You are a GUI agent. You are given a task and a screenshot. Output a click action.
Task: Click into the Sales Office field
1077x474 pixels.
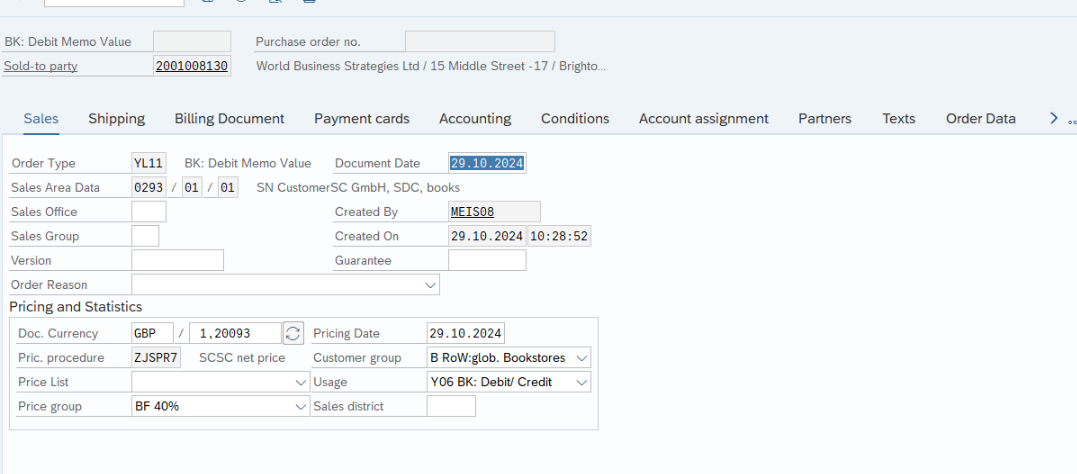pyautogui.click(x=148, y=212)
